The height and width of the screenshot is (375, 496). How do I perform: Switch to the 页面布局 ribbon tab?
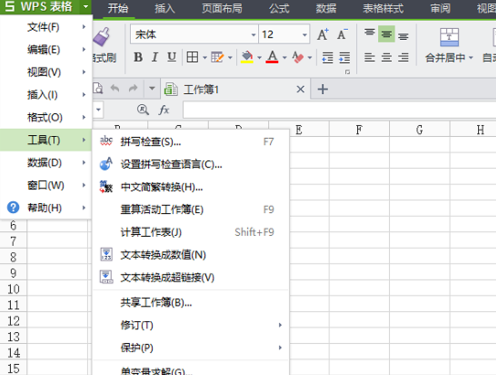point(222,9)
